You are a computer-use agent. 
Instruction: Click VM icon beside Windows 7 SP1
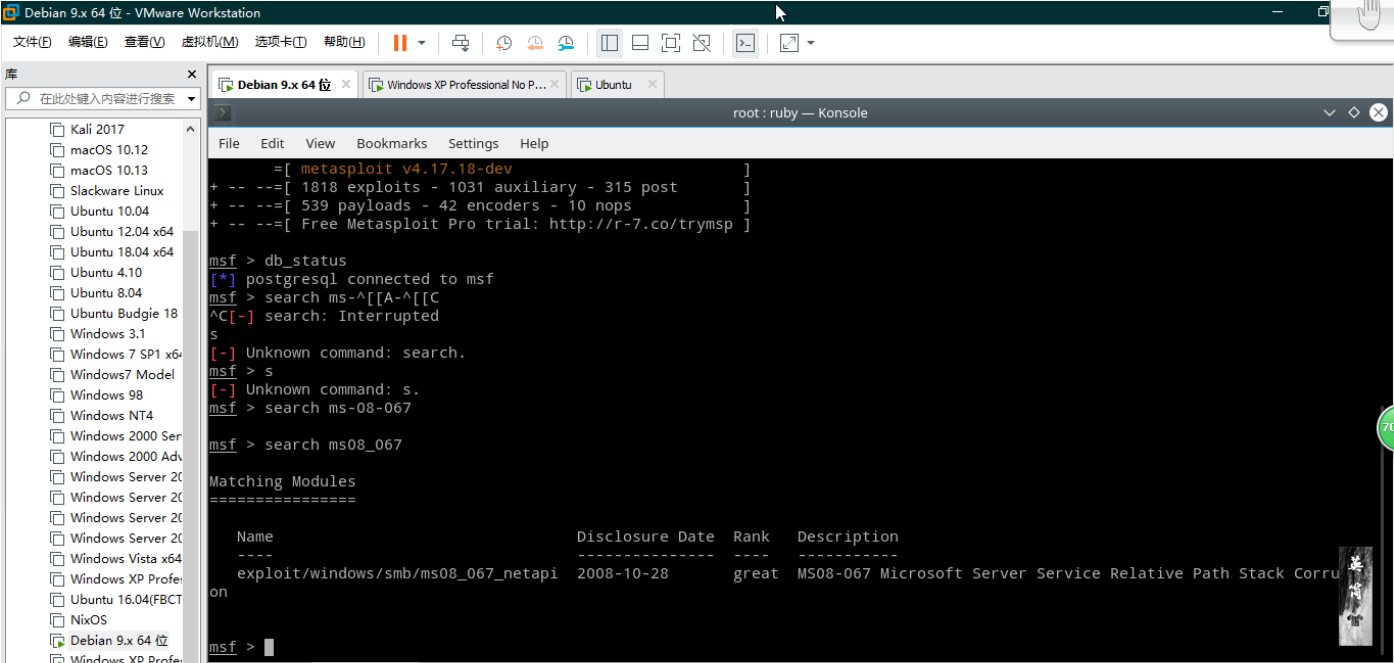(57, 354)
